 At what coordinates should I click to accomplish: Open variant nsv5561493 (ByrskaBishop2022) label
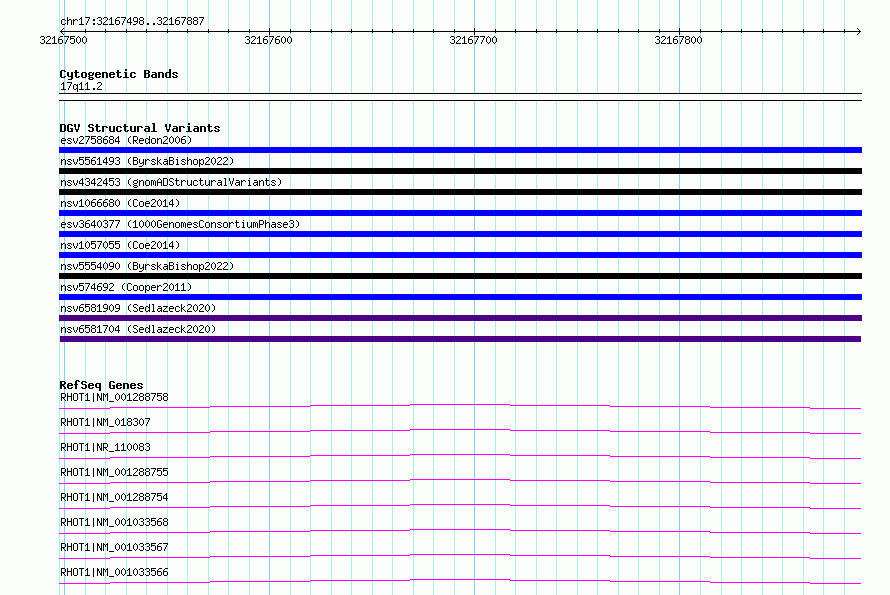(x=147, y=161)
